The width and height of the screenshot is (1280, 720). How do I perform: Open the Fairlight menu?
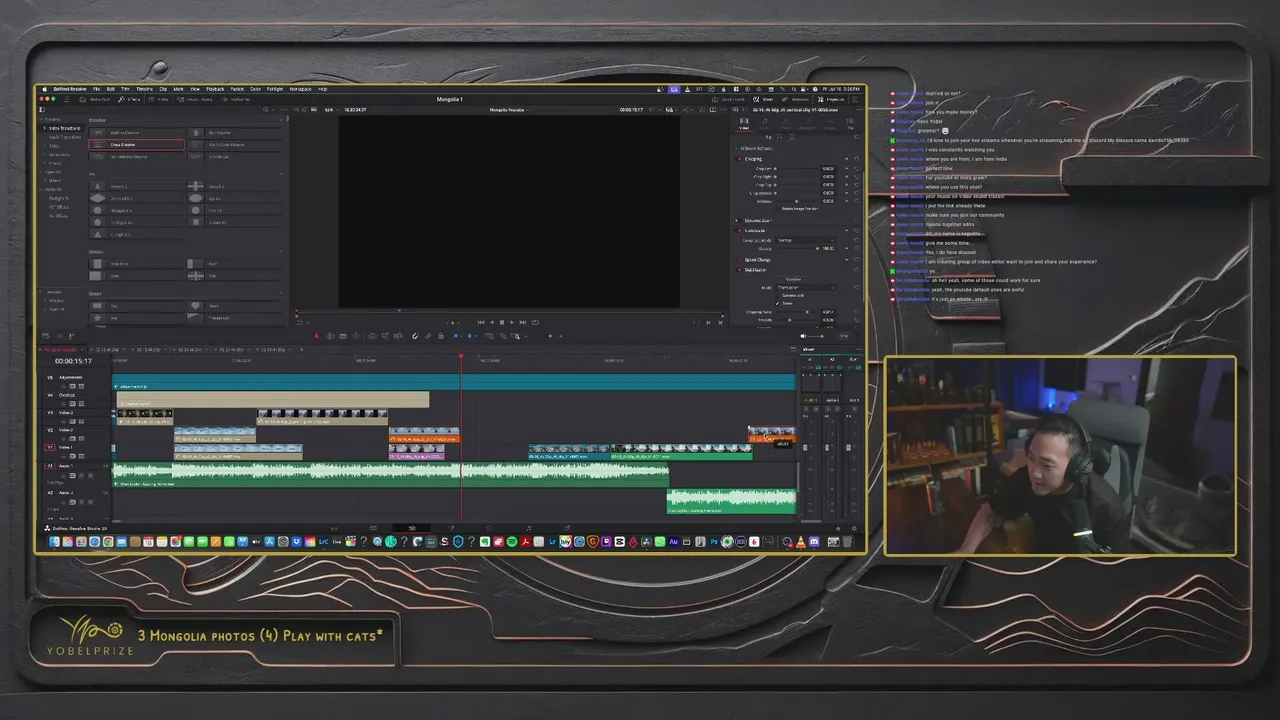click(x=274, y=89)
